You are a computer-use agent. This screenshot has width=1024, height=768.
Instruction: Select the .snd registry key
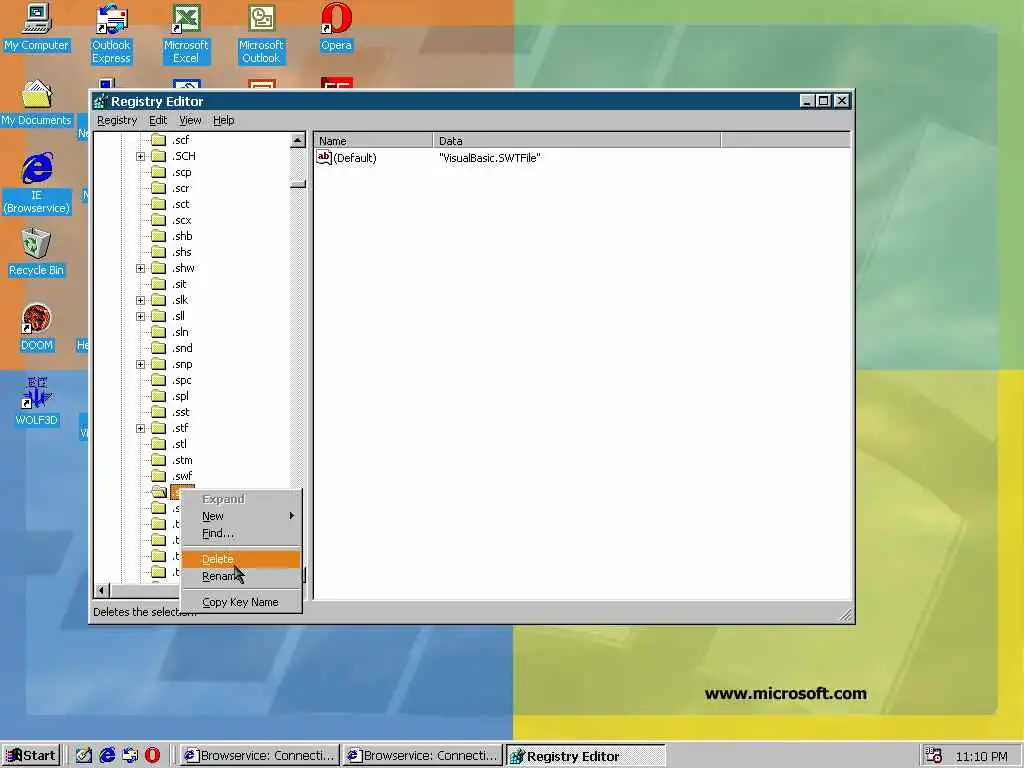click(x=183, y=348)
